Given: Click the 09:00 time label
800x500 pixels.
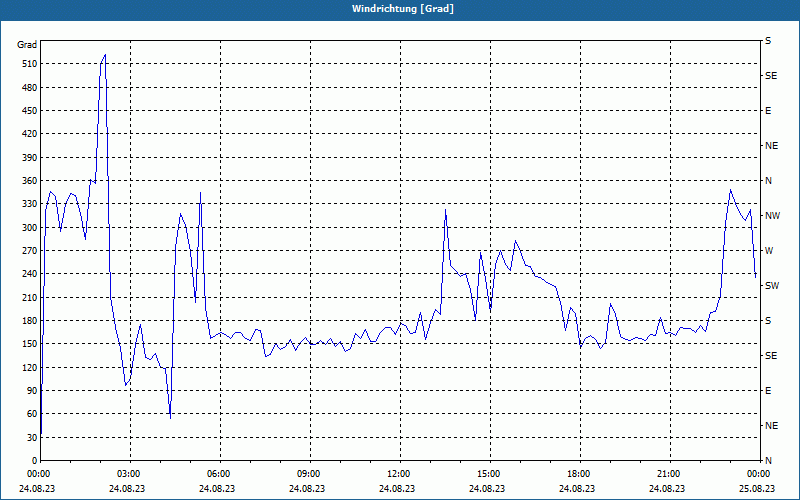Looking at the screenshot, I should point(309,474).
